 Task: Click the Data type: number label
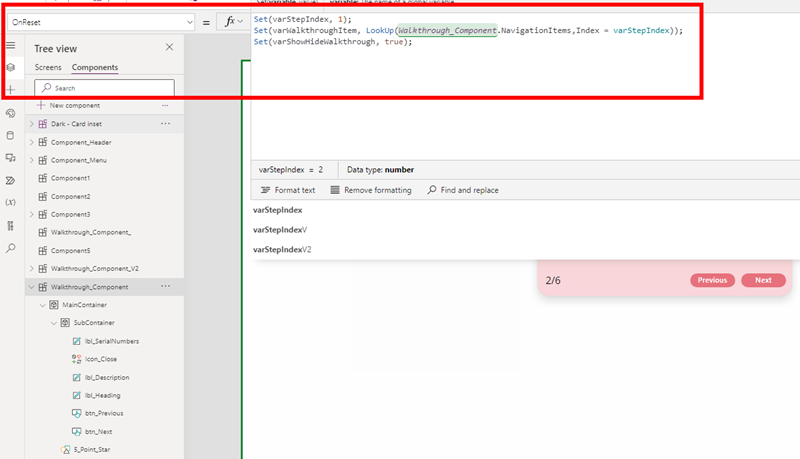(381, 170)
